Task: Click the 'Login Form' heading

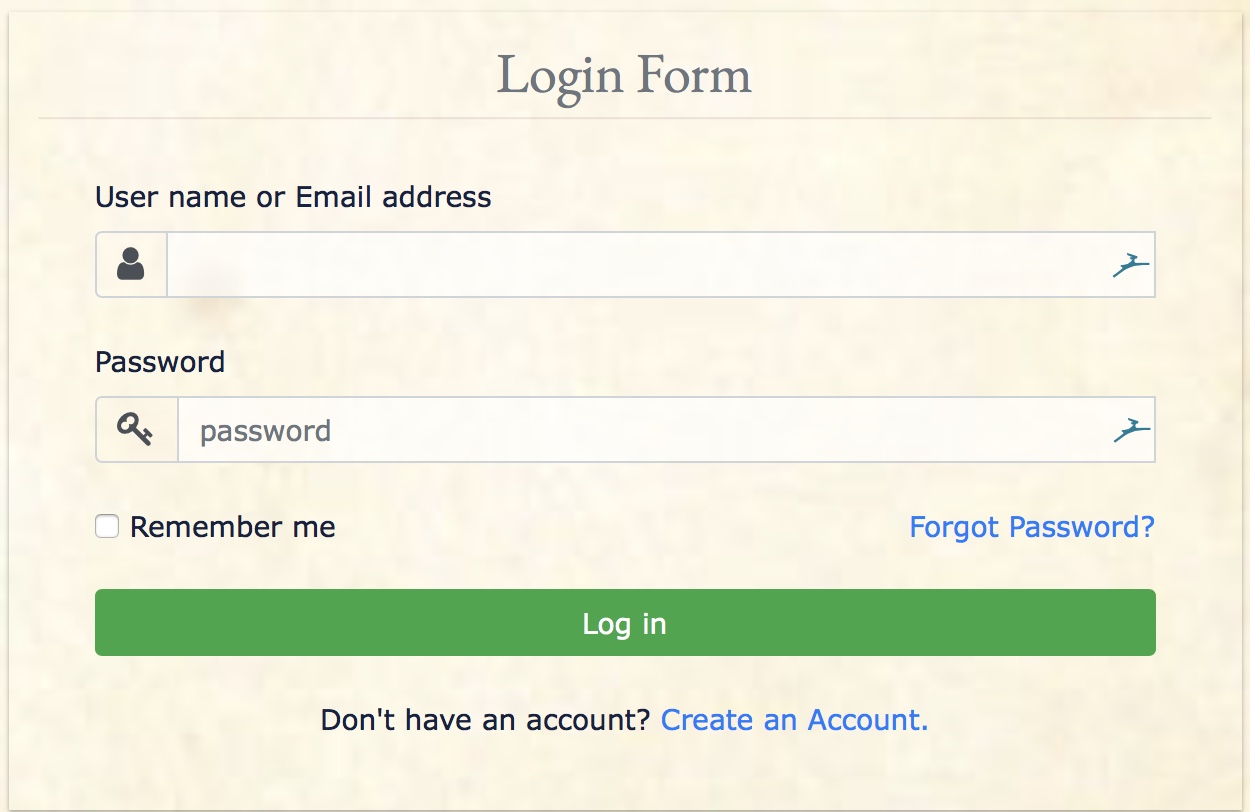Action: [624, 76]
